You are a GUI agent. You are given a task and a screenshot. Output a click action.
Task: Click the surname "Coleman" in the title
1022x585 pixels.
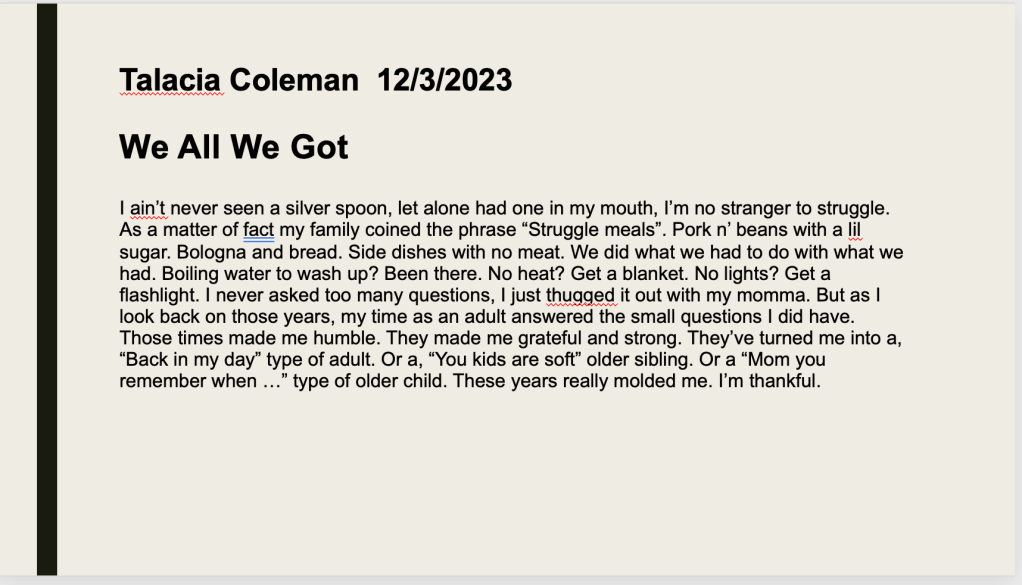[x=295, y=79]
